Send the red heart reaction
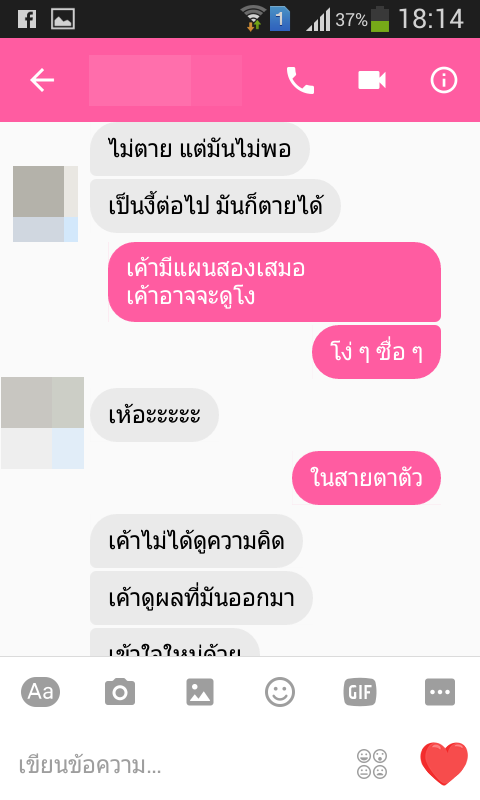Screen dimensions: 480x800 click(x=444, y=763)
